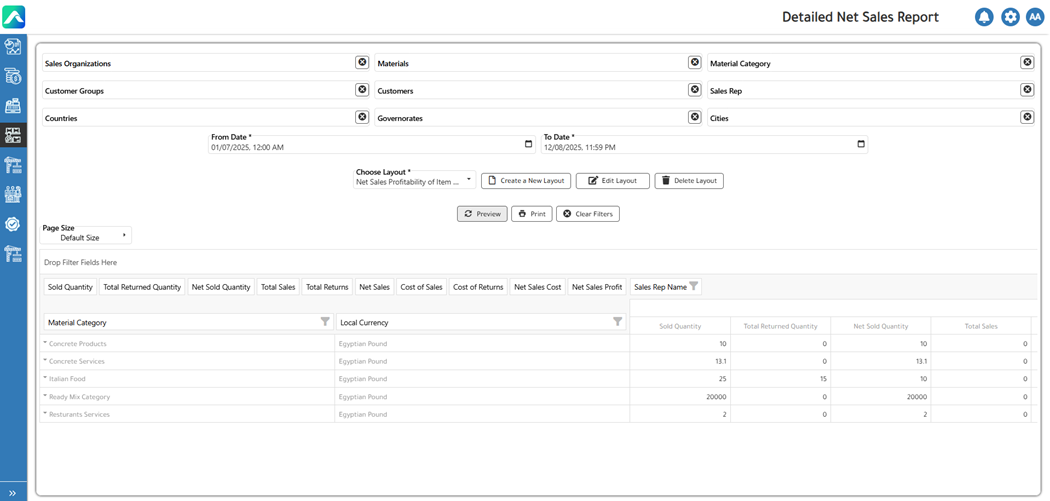Open the To Date calendar picker
The width and height of the screenshot is (1050, 501).
coord(861,144)
